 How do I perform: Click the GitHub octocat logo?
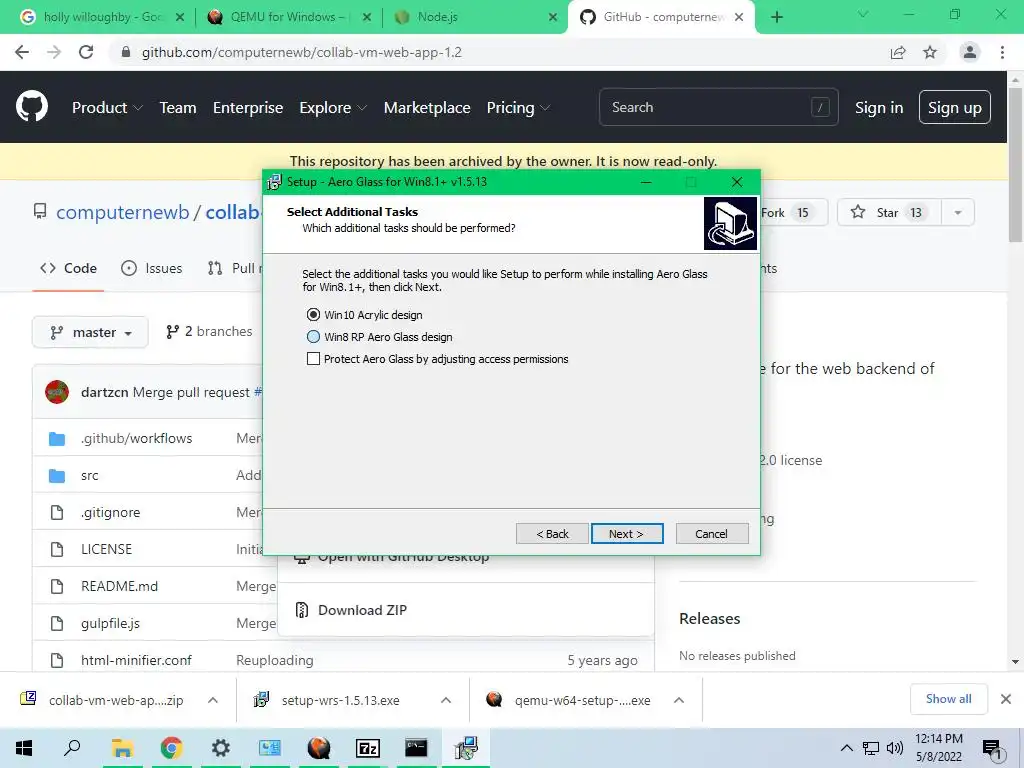point(32,107)
